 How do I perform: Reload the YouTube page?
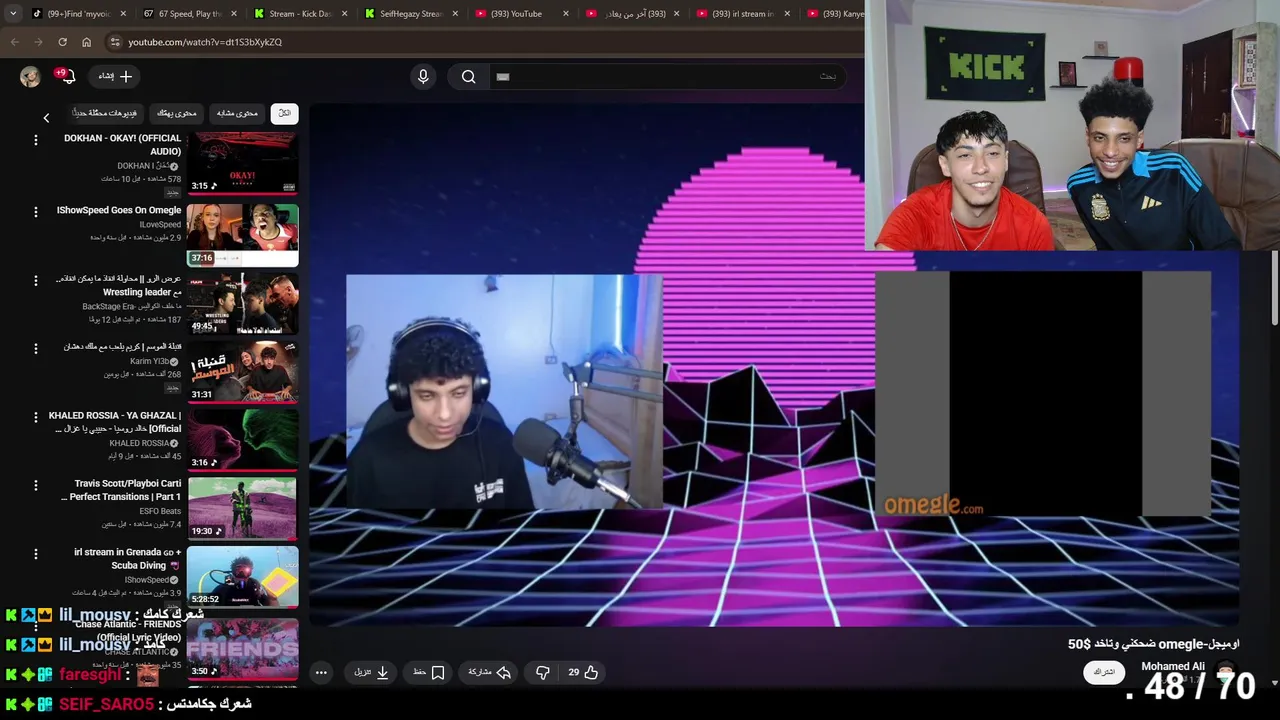point(62,42)
